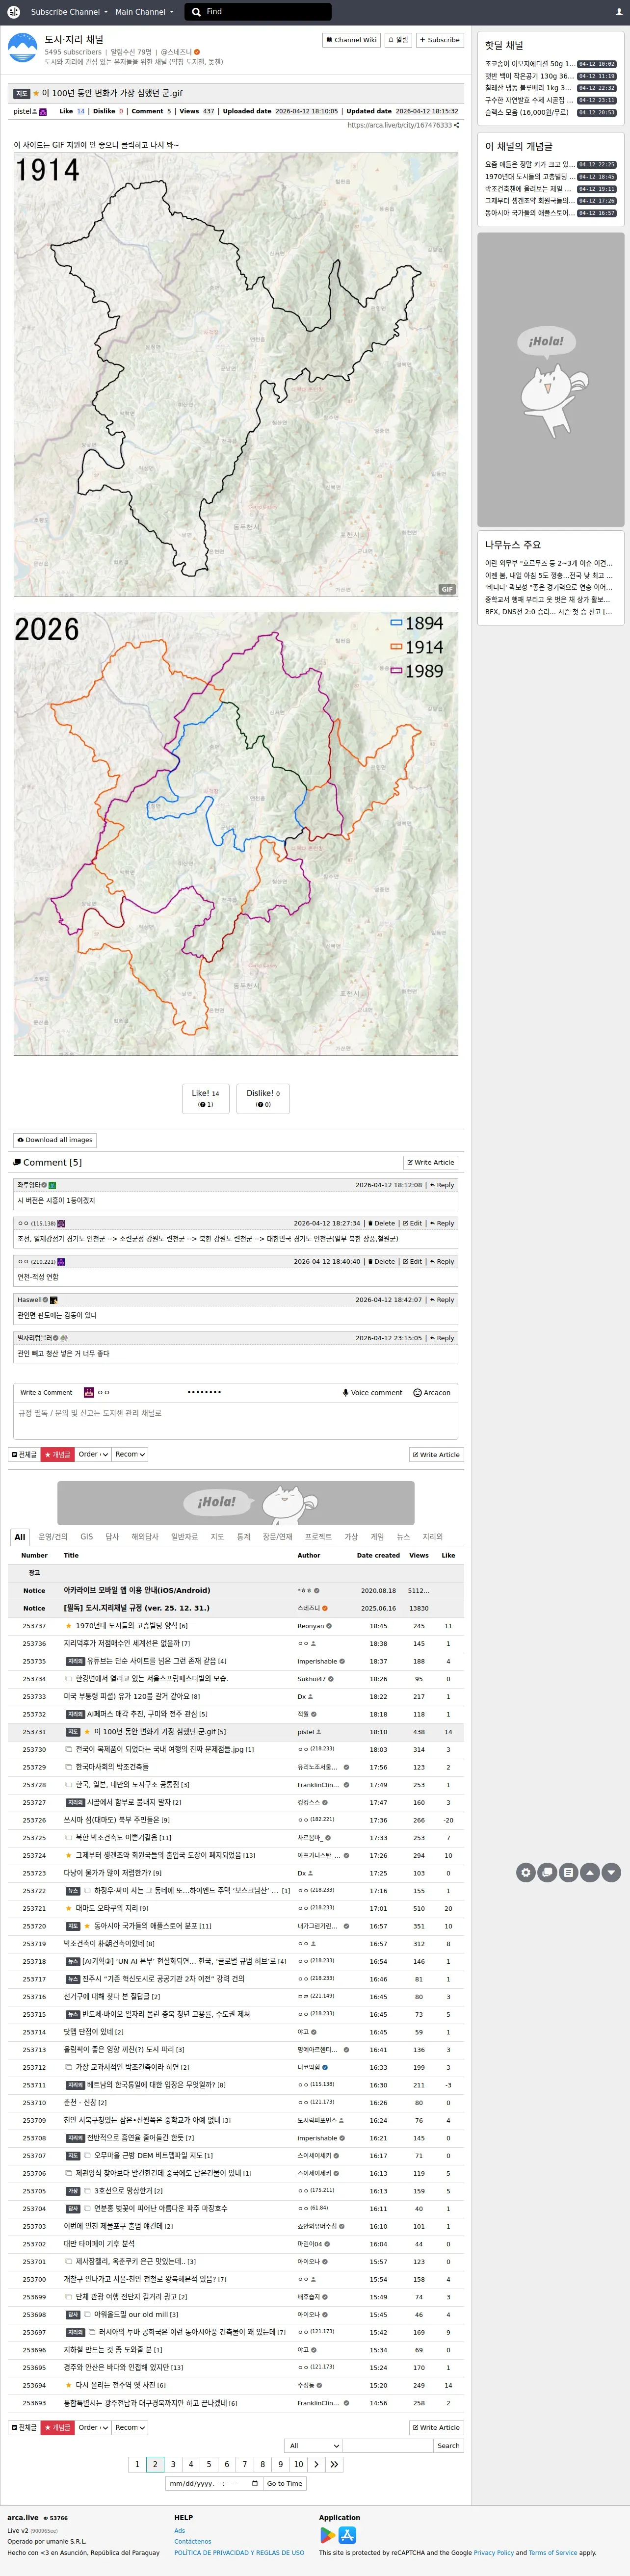630x2576 pixels.
Task: Select the 통계 category tab
Action: (243, 1536)
